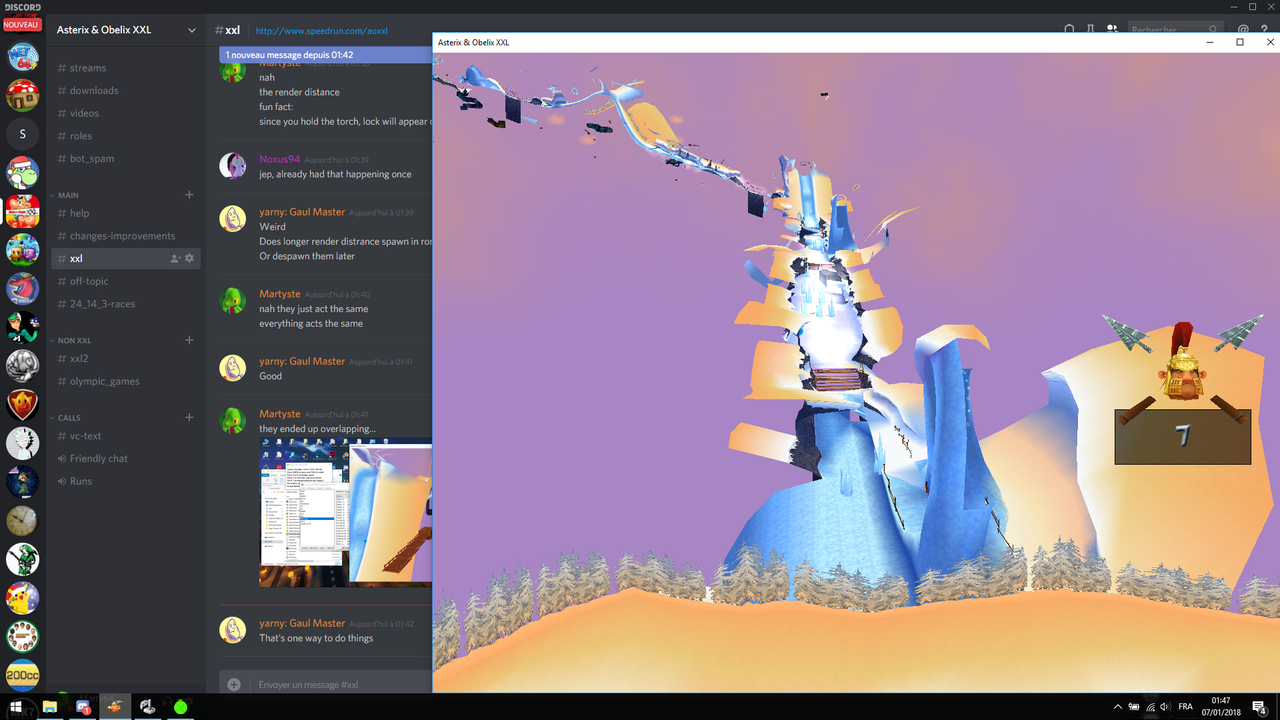
Task: Open the clock face server icon
Action: [x=23, y=521]
